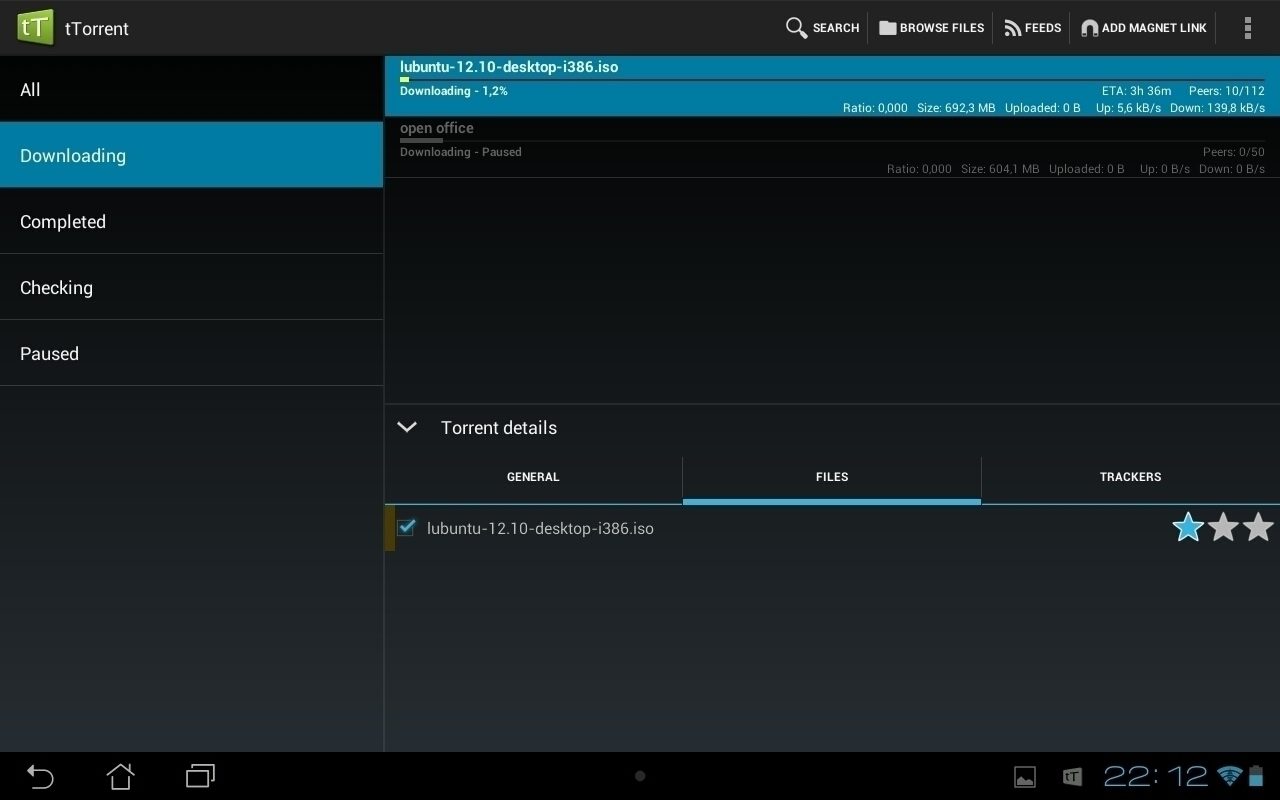Tap the battery status icon
The image size is (1280, 800).
[1256, 776]
